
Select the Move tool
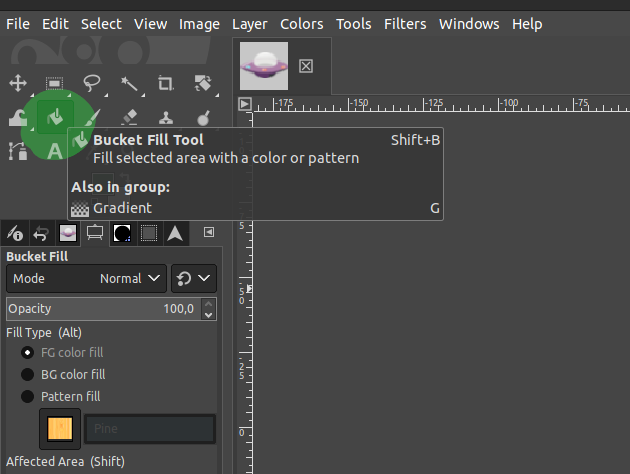[18, 83]
